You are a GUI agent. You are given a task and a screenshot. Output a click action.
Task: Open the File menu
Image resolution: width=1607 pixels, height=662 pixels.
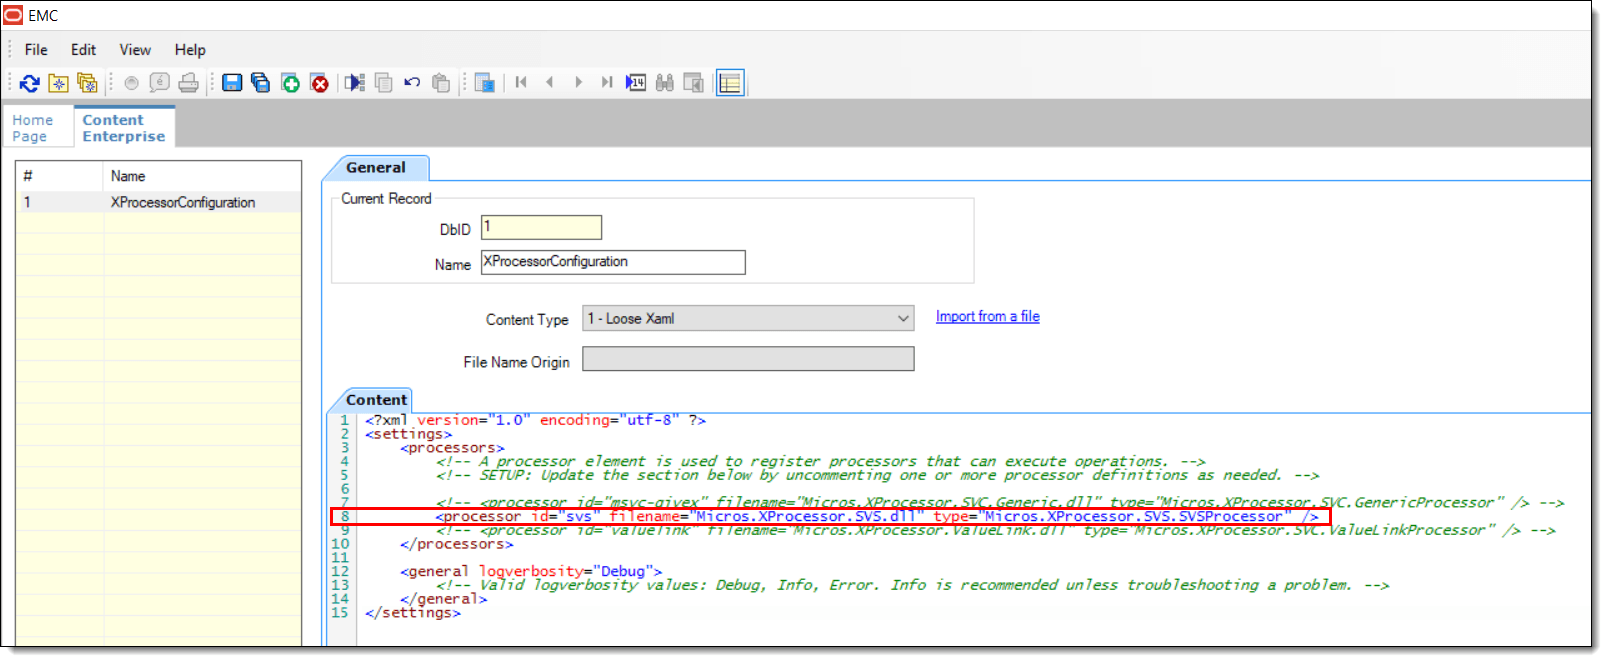[36, 50]
